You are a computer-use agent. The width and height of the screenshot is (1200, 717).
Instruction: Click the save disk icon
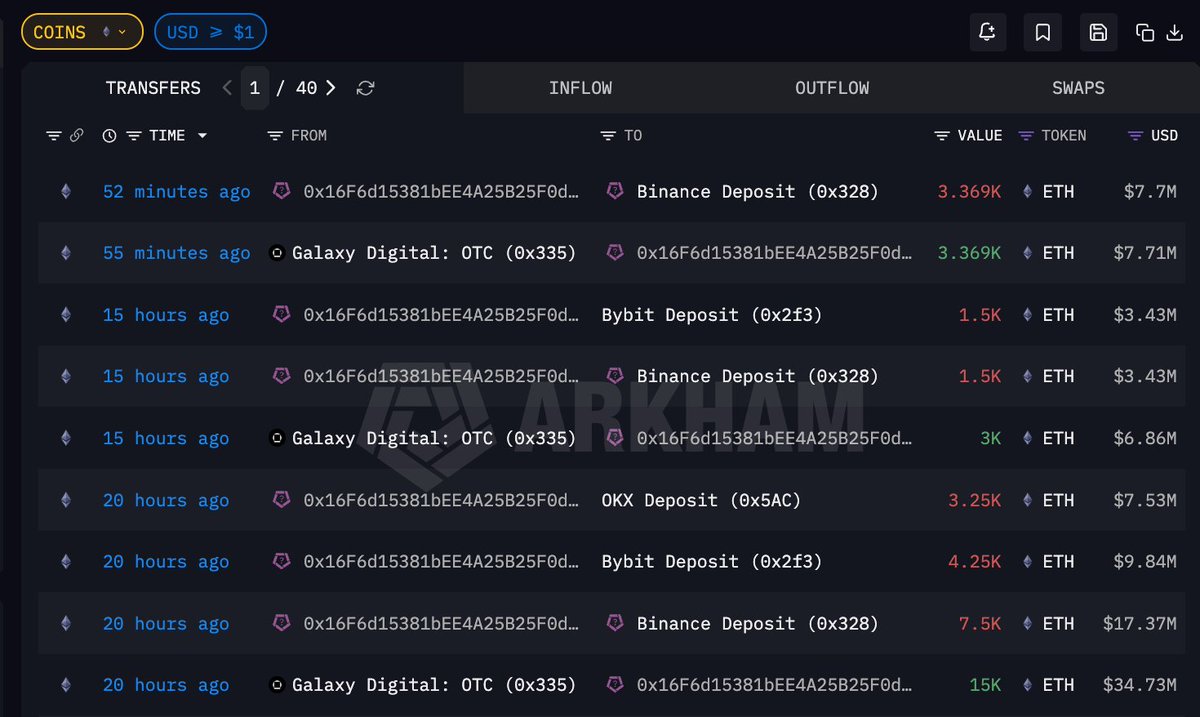[1098, 32]
